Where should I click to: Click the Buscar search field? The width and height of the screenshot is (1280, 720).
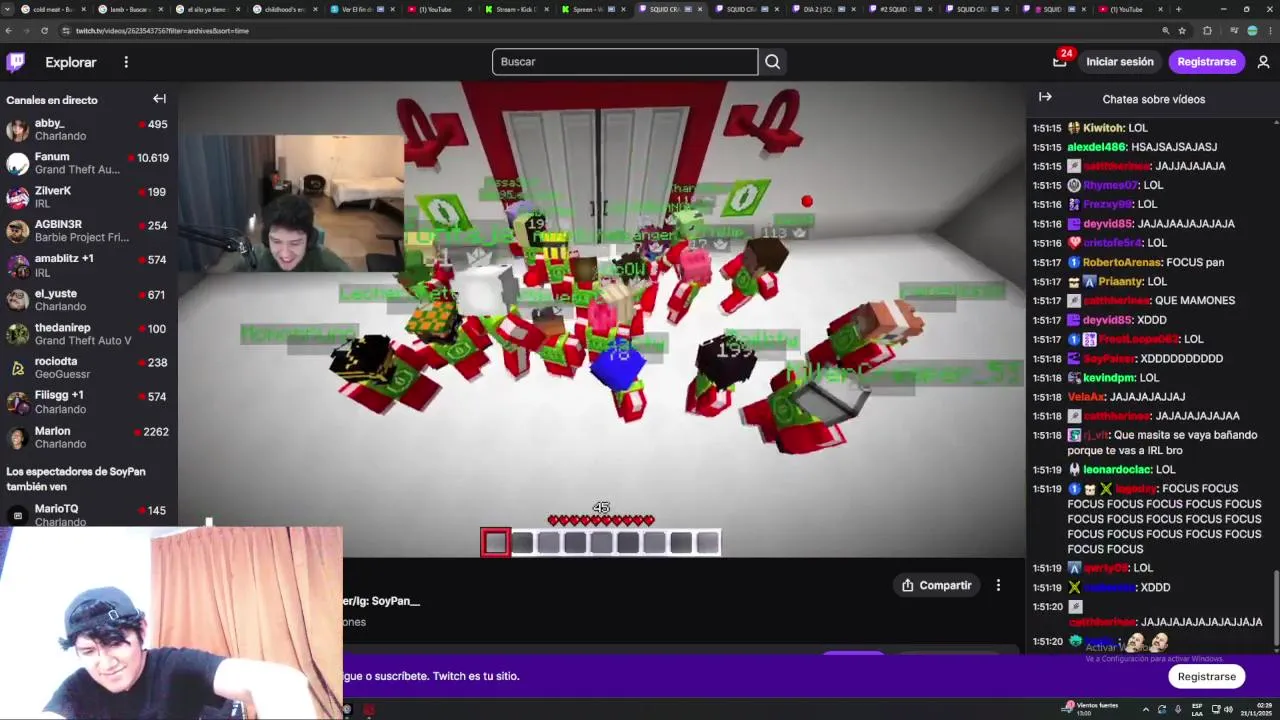pos(625,62)
